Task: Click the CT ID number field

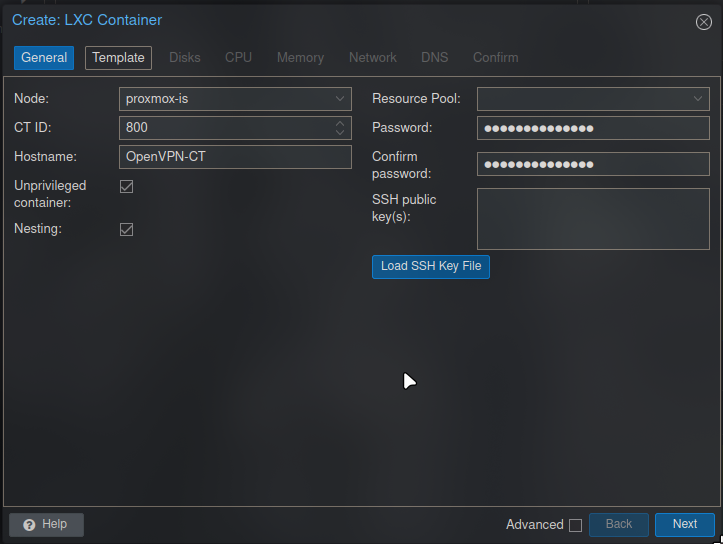Action: (x=225, y=128)
